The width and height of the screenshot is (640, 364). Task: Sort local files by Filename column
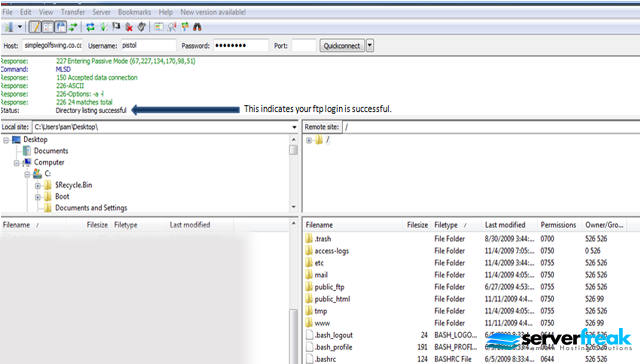[33, 225]
